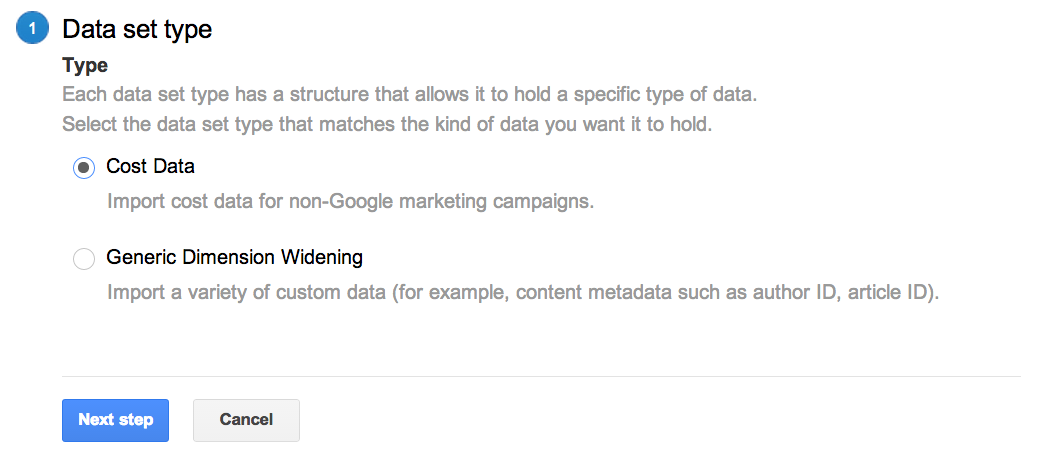
Task: Choose the Generic Dimension Widening radio button
Action: (x=83, y=258)
